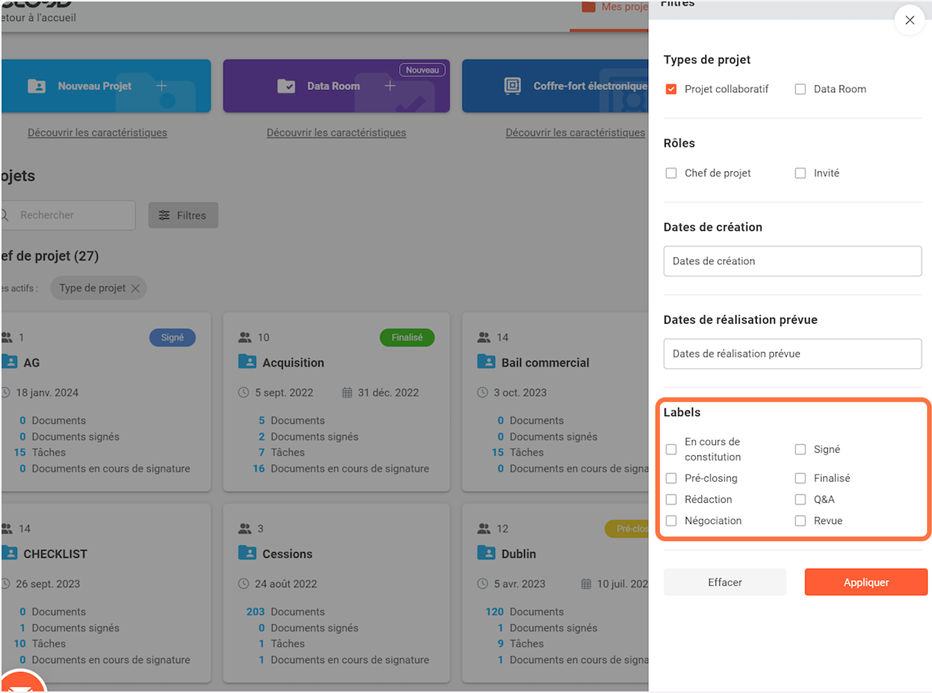Viewport: 932px width, 693px height.
Task: Click the Coffre-fort électronique safe icon
Action: [x=513, y=86]
